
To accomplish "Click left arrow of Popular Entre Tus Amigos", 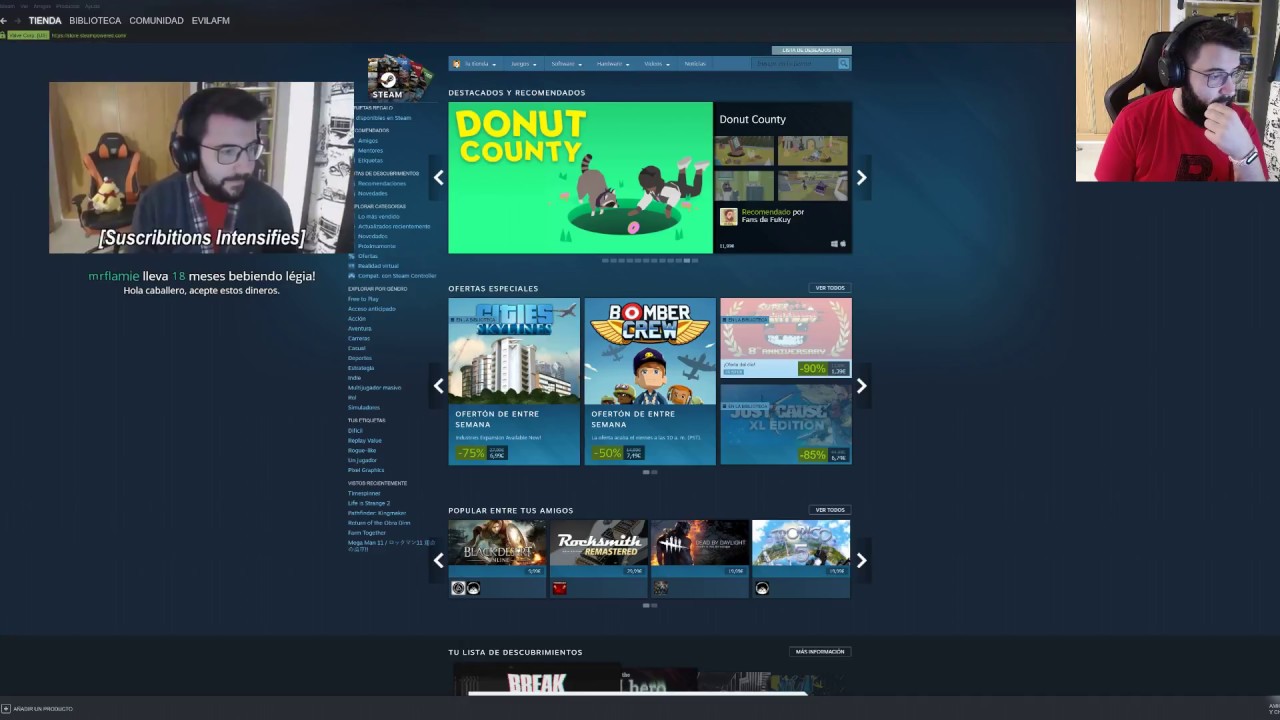I will pos(438,561).
